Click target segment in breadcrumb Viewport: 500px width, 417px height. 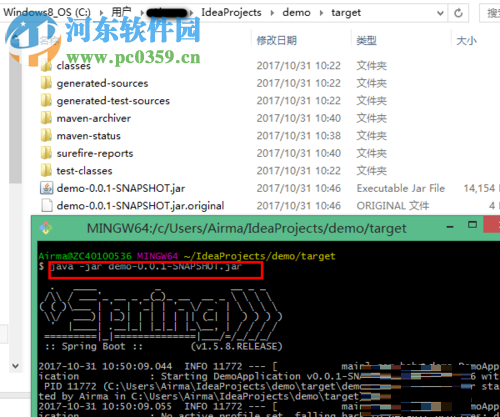(346, 13)
